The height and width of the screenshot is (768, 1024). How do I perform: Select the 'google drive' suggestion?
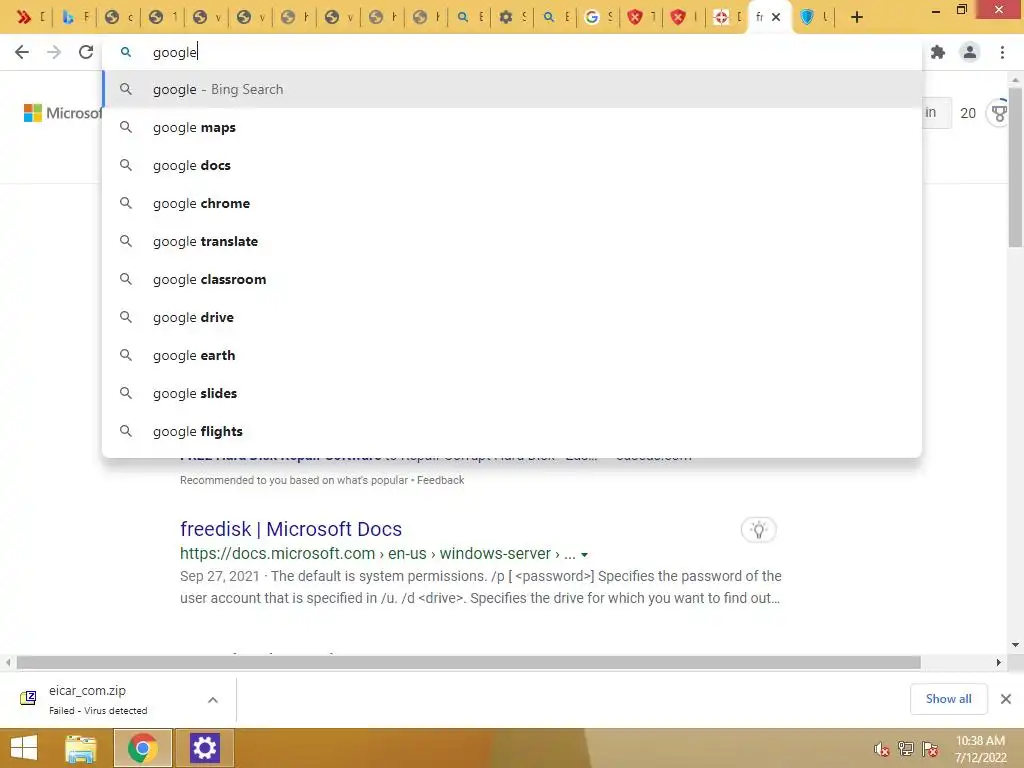(513, 317)
